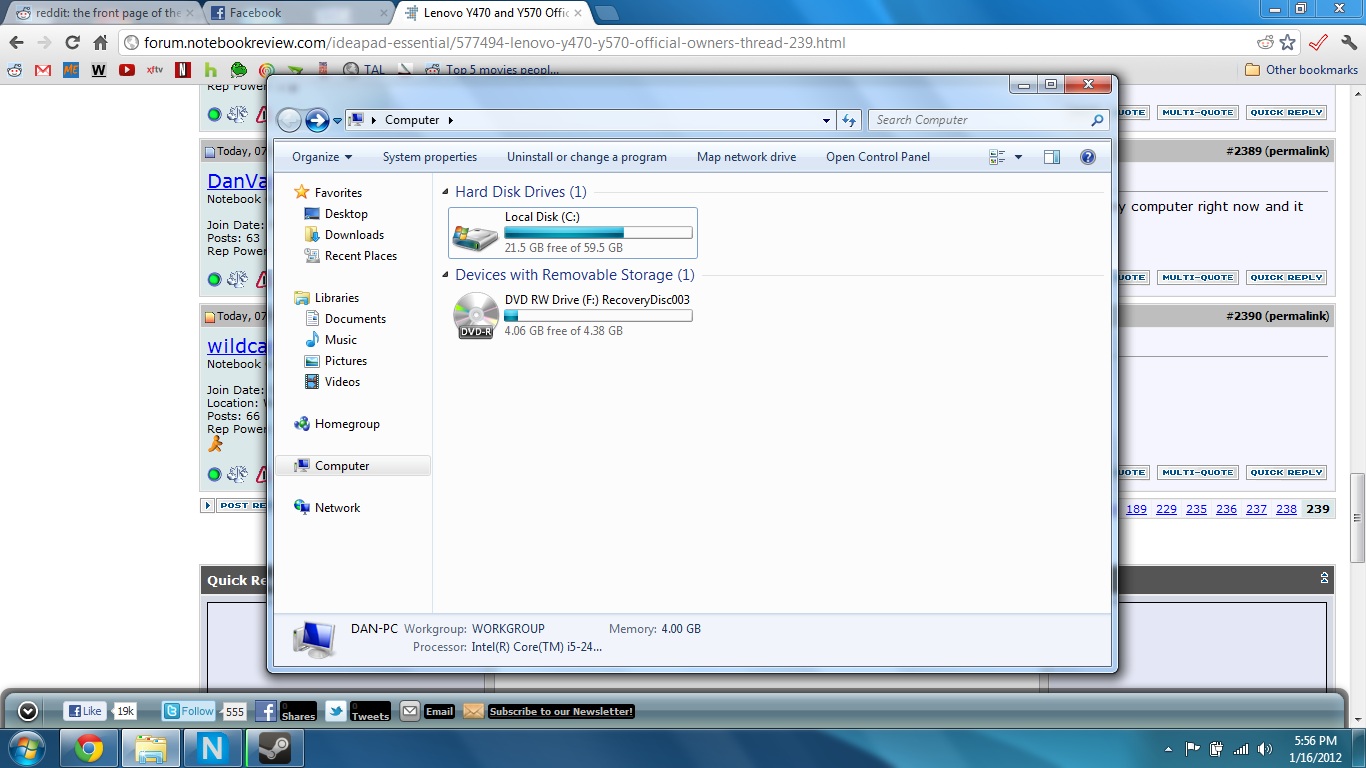This screenshot has width=1366, height=768.
Task: Select the Local Disk (C:) drive
Action: (x=573, y=233)
